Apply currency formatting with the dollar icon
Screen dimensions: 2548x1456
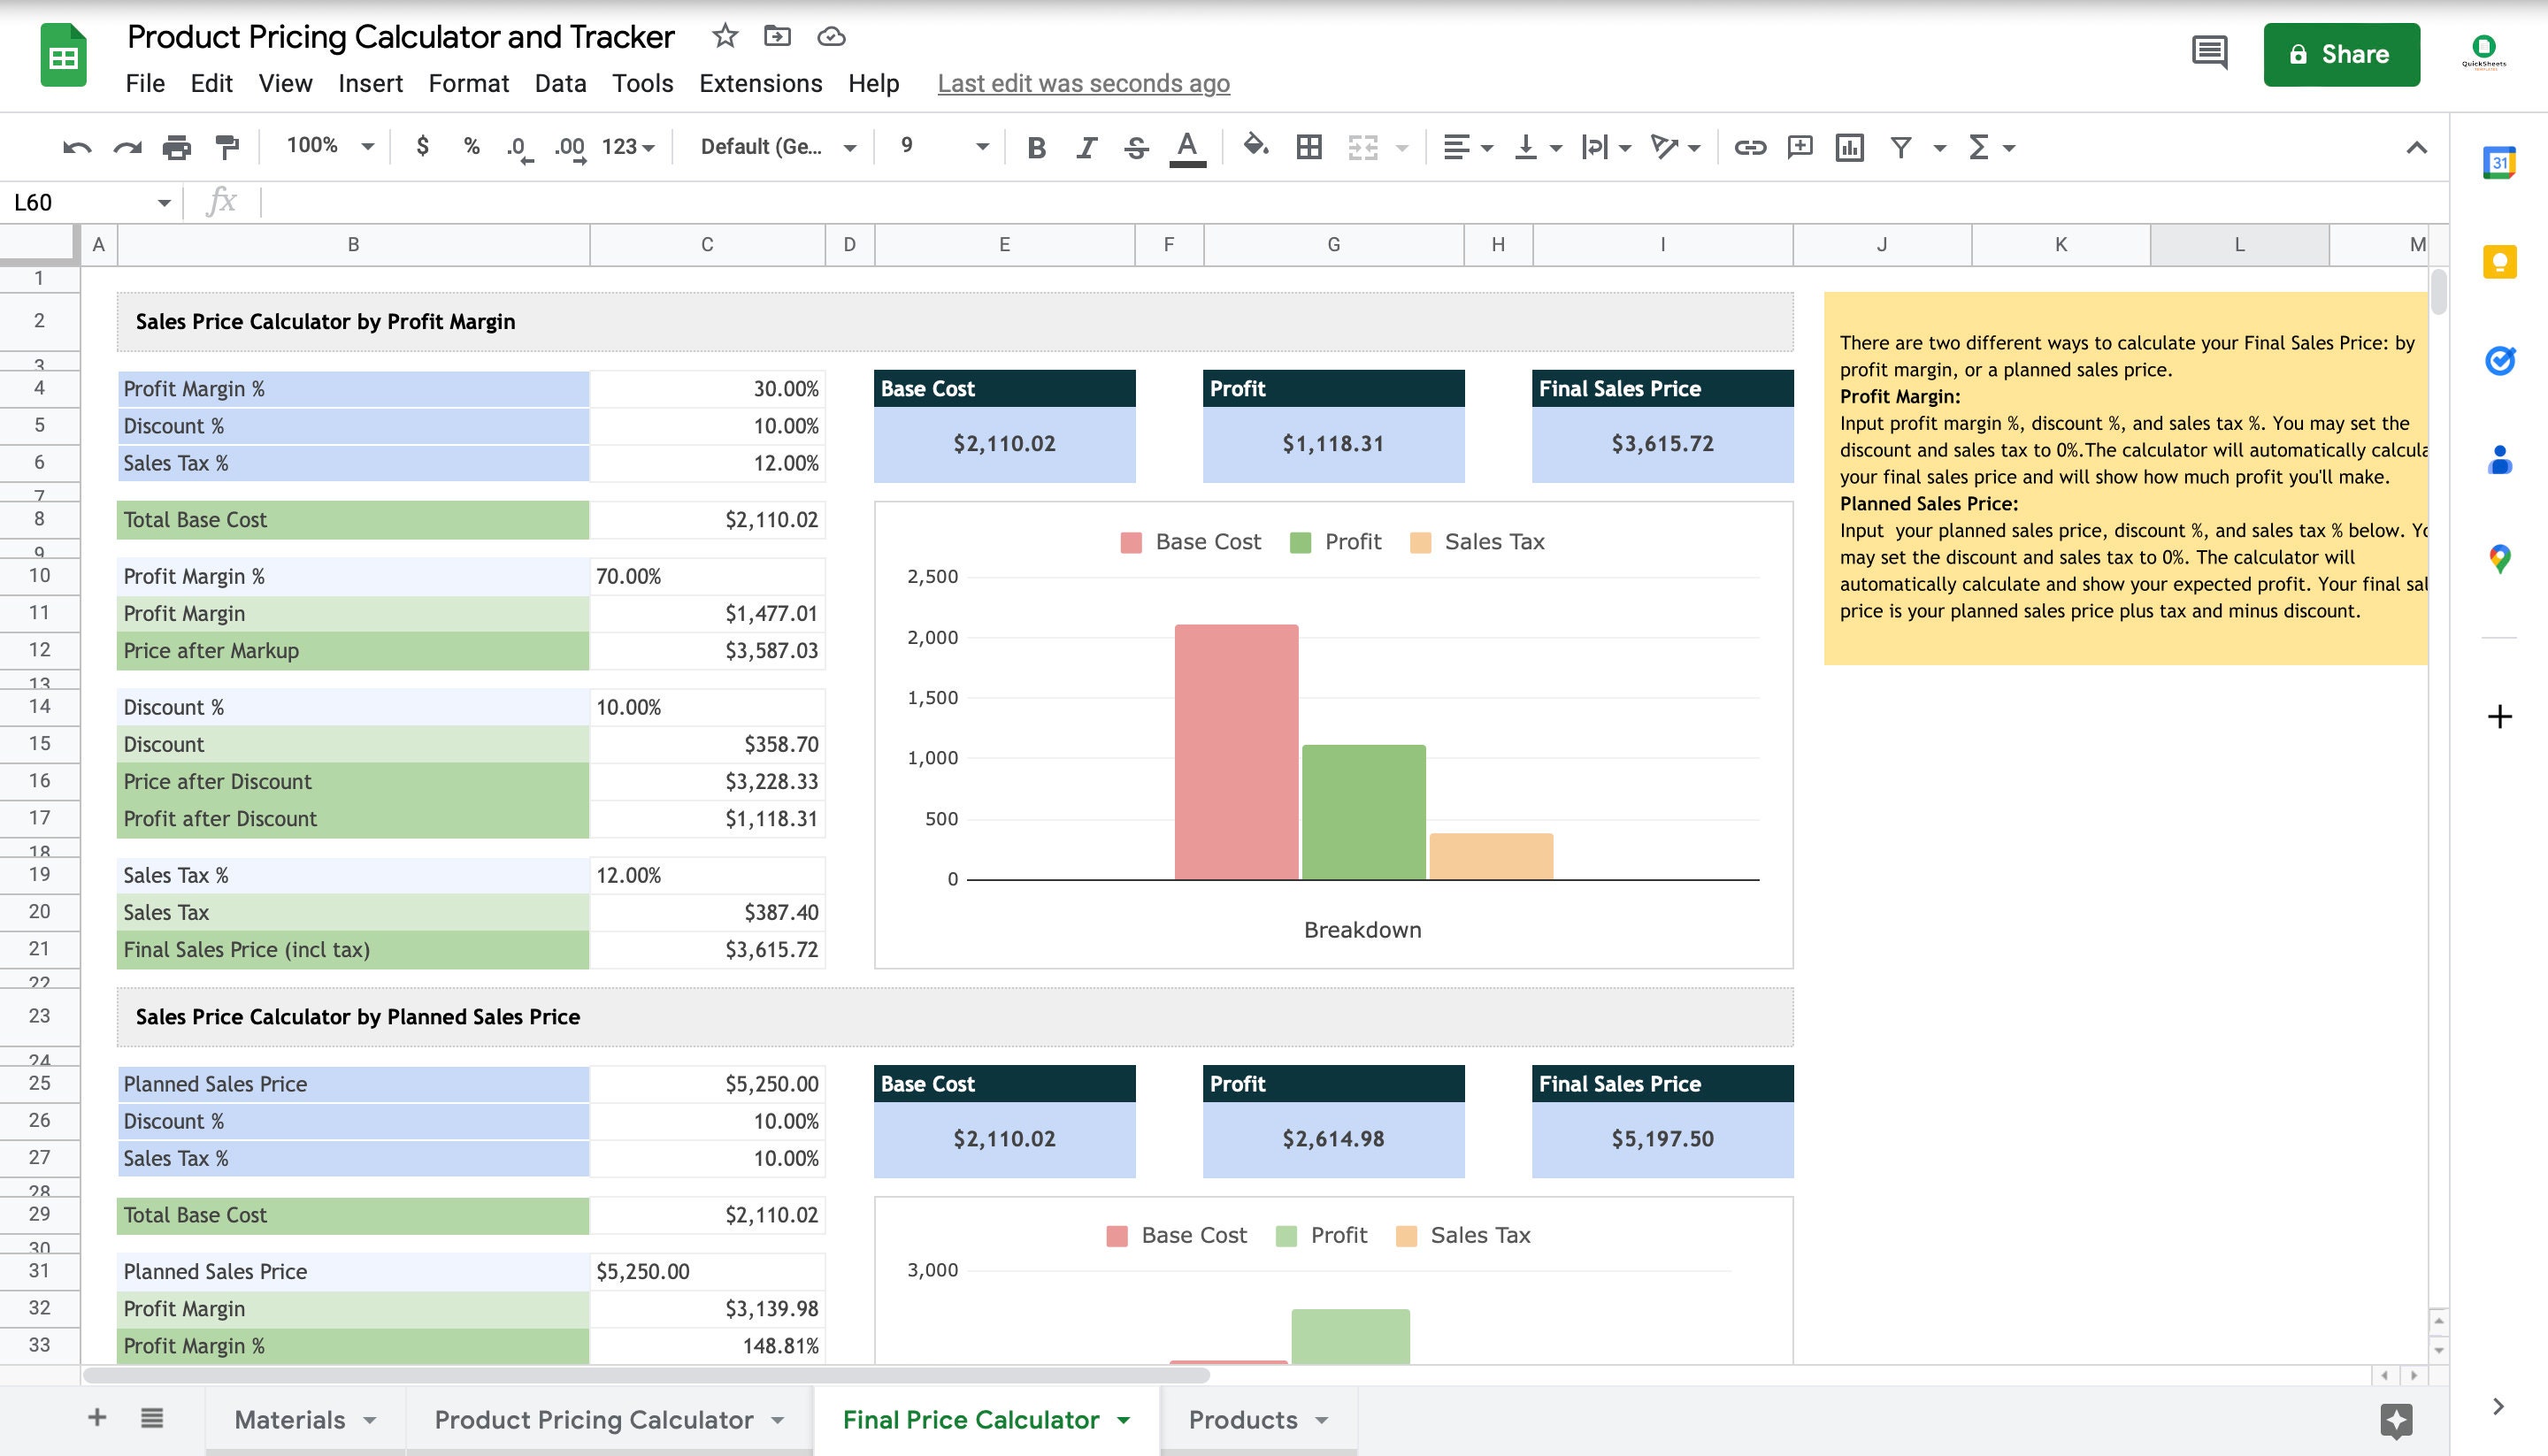click(x=422, y=147)
